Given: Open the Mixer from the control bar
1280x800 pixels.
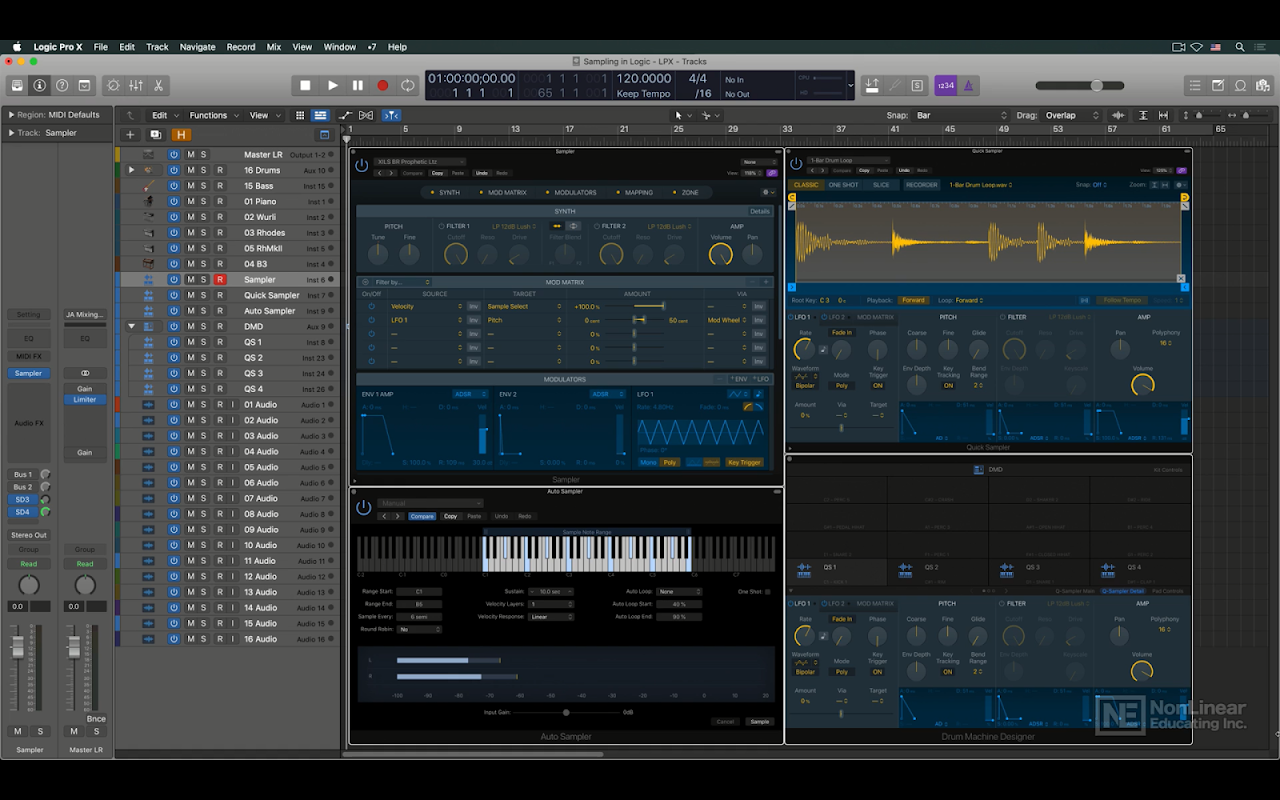Looking at the screenshot, I should (136, 86).
